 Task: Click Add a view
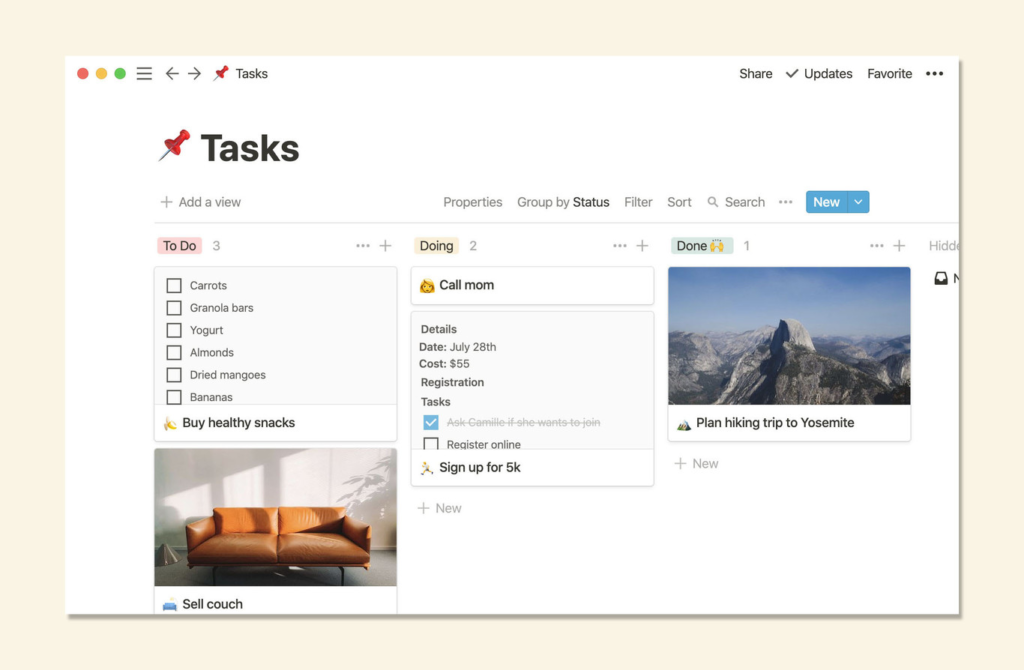[x=201, y=202]
